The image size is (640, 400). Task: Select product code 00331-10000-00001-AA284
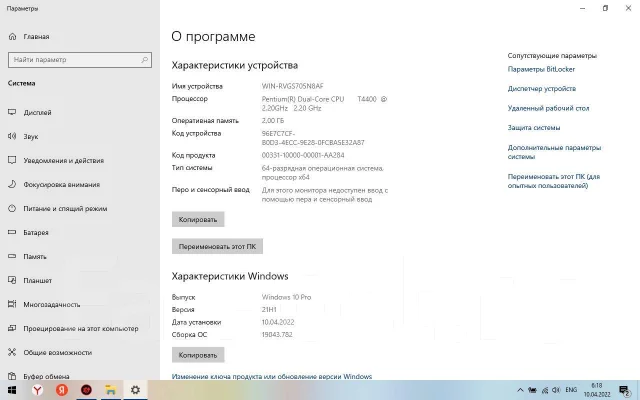303,155
